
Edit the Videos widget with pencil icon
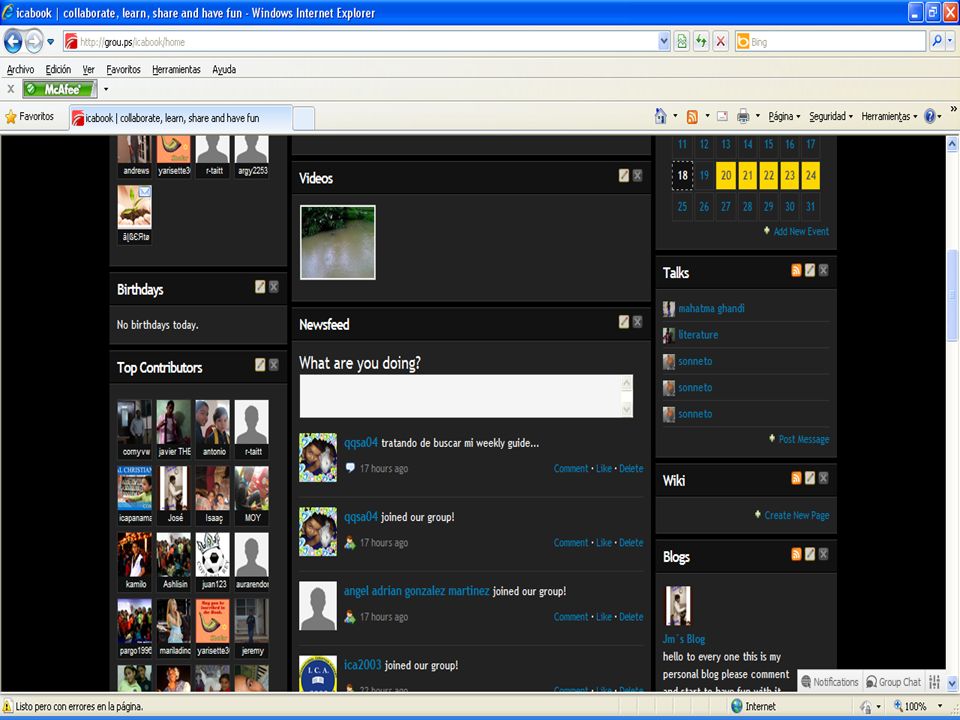[x=624, y=176]
